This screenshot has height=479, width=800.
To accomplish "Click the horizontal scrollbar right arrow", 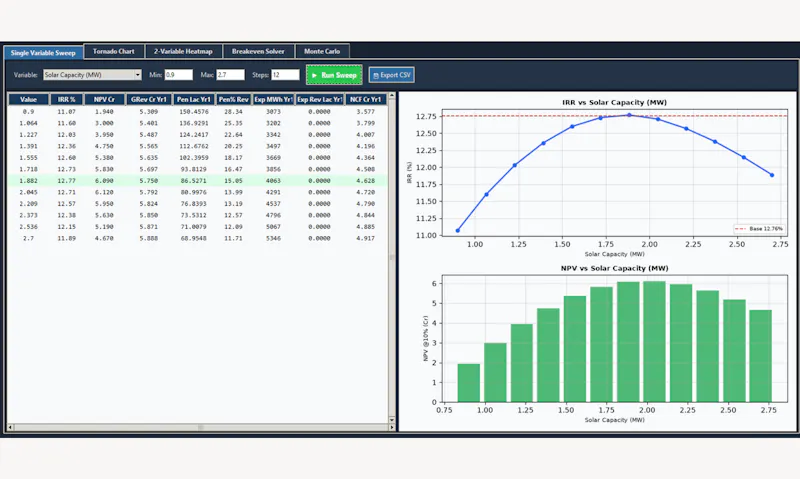I will [x=391, y=427].
